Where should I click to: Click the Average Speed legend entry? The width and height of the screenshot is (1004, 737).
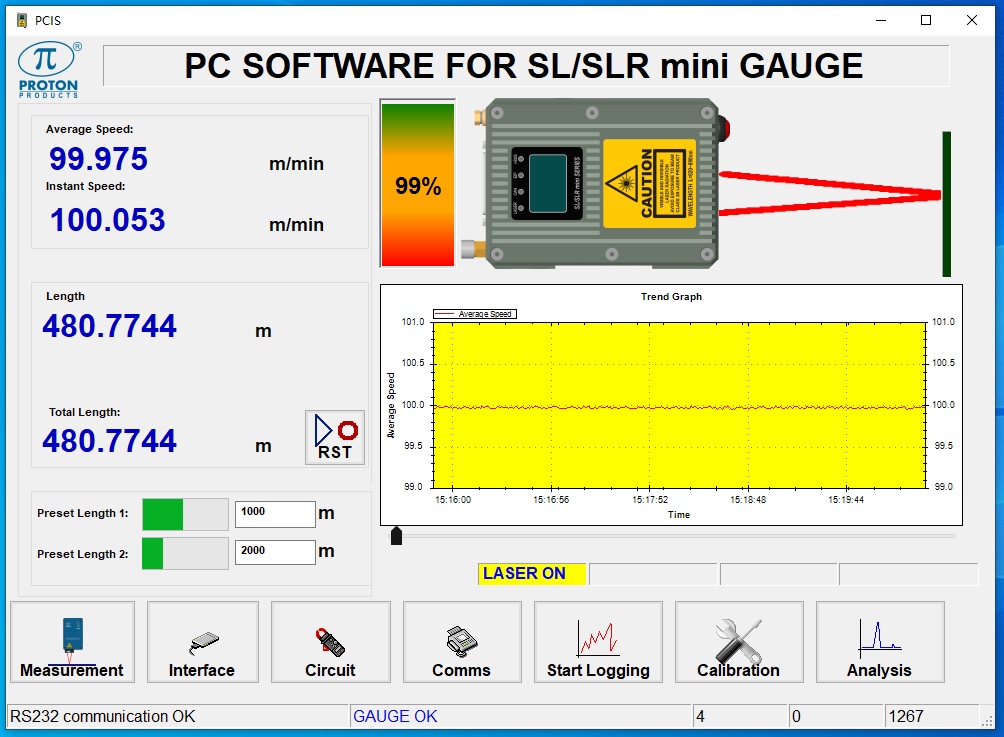point(474,314)
